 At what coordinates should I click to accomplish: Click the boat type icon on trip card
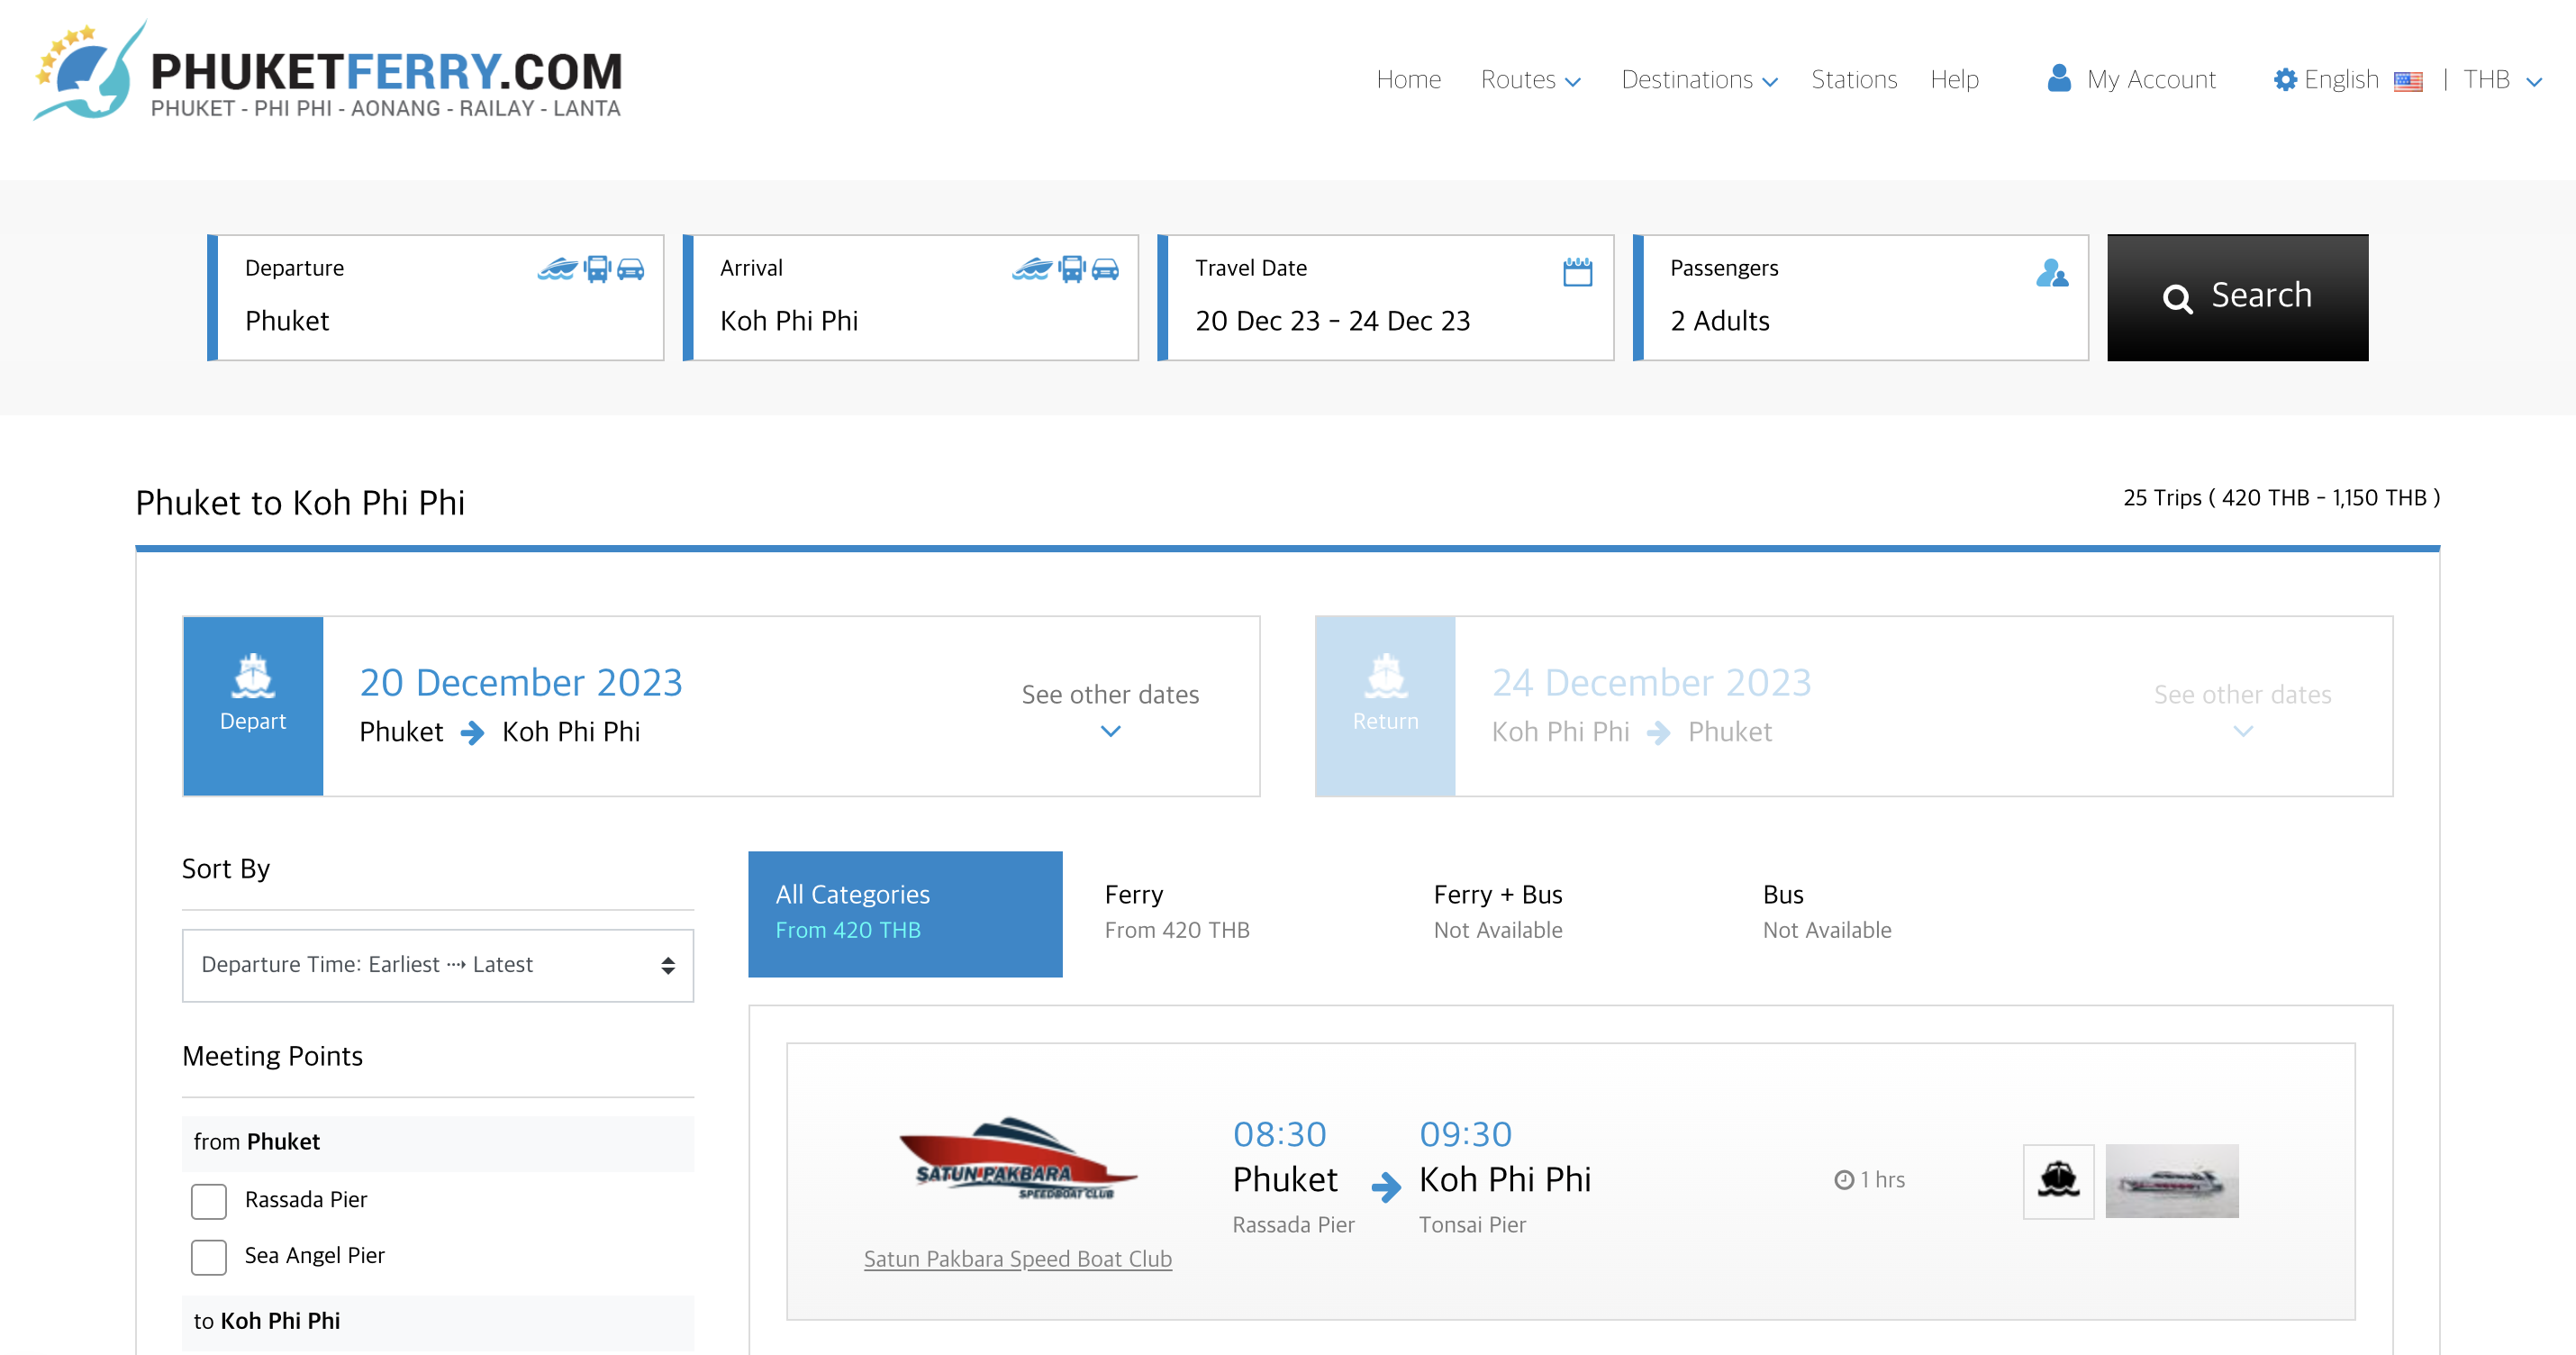click(x=2058, y=1181)
